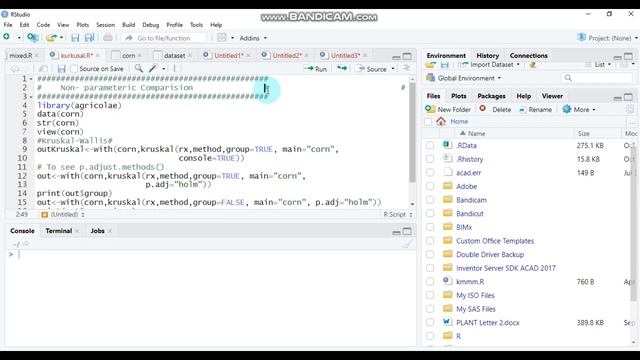This screenshot has height=360, width=640.
Task: Click the Run button
Action: coord(316,69)
